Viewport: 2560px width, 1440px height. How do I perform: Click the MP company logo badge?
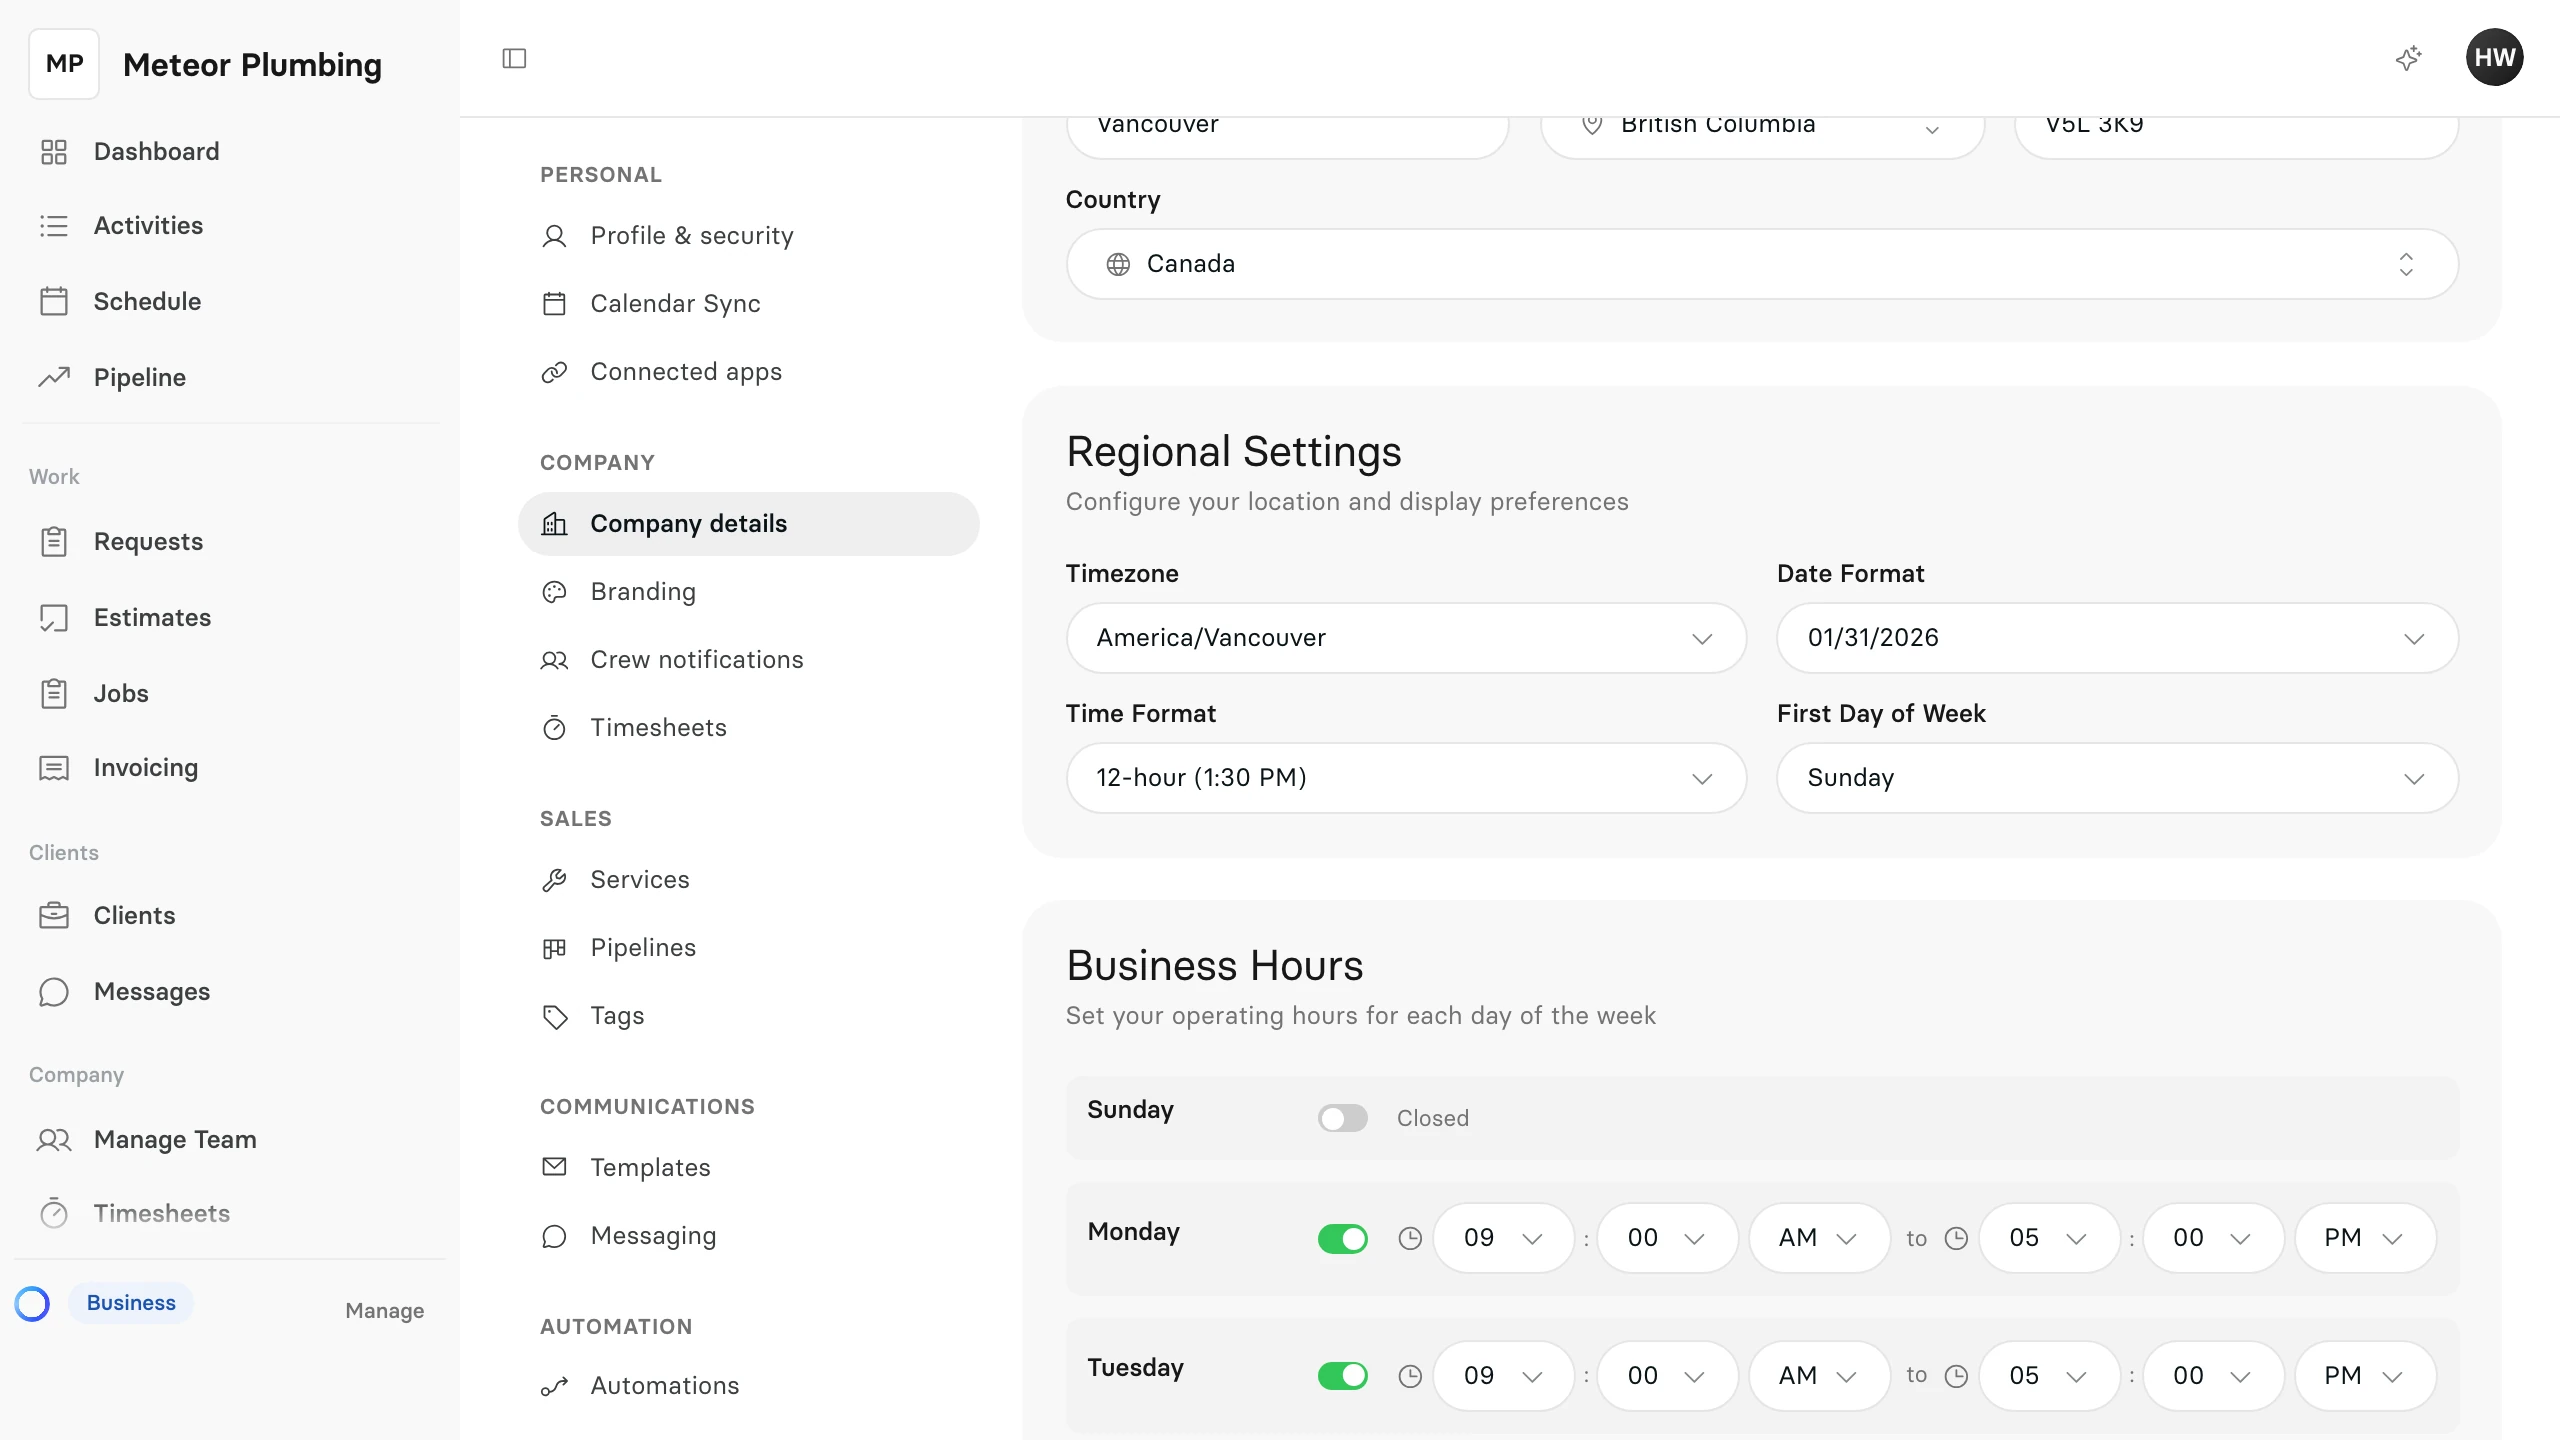pyautogui.click(x=64, y=64)
